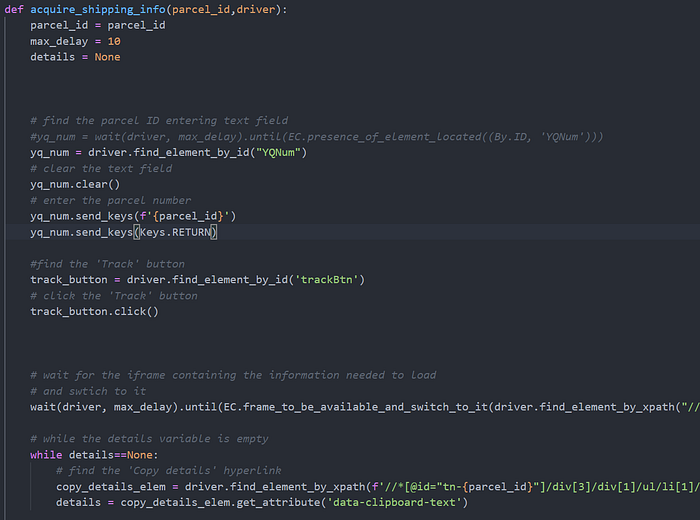Click the string 'trackBtn'
The image size is (700, 520).
click(326, 280)
